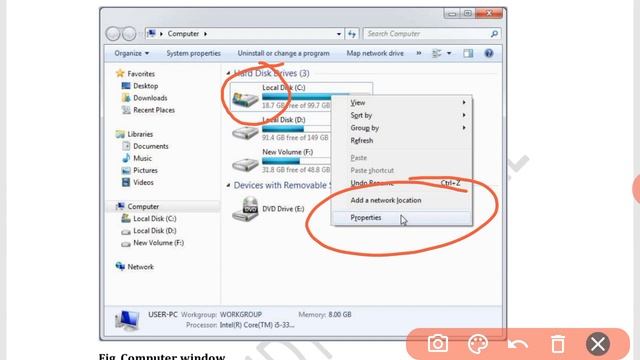This screenshot has width=640, height=360.
Task: Click the undo arrow in orange toolbar
Action: coord(518,344)
